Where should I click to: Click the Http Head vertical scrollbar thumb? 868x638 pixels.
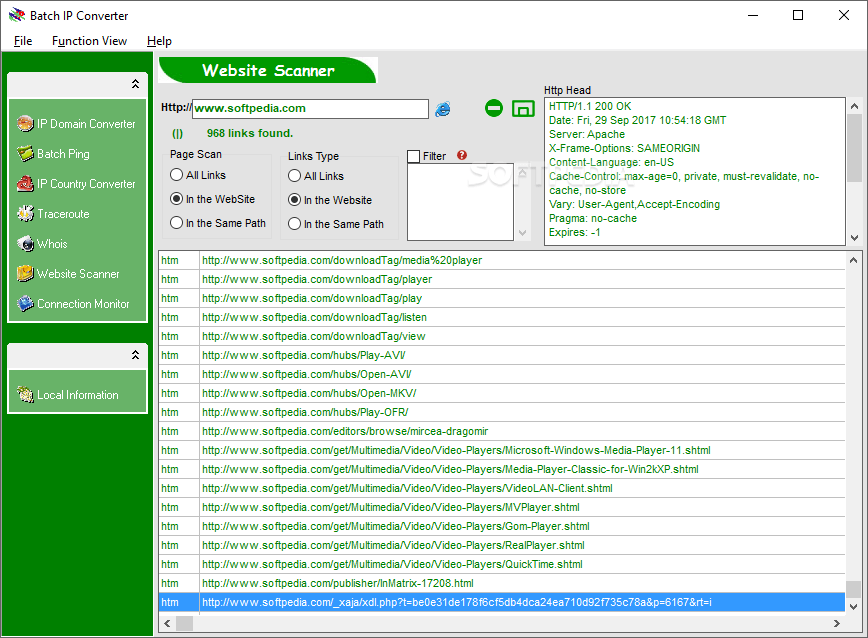(854, 148)
